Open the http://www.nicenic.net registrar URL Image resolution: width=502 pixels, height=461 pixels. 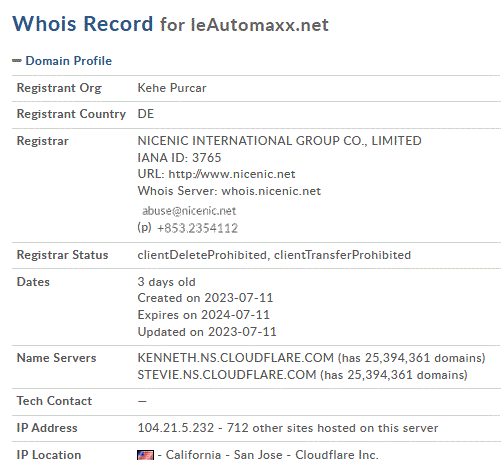point(232,174)
